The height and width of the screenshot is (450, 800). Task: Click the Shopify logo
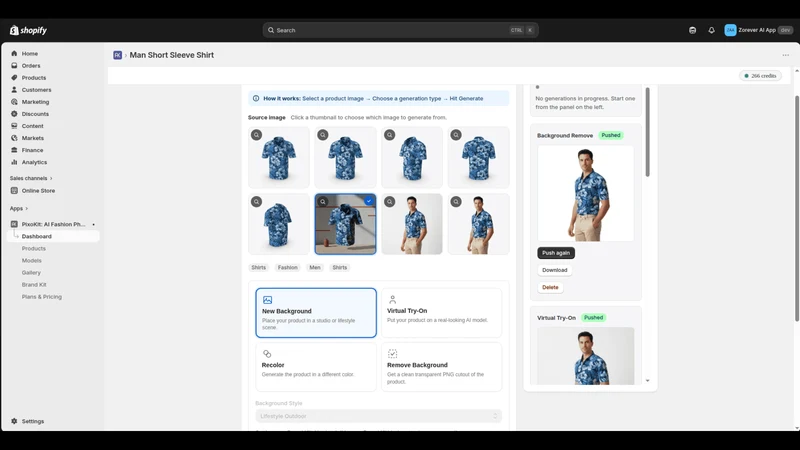click(29, 30)
